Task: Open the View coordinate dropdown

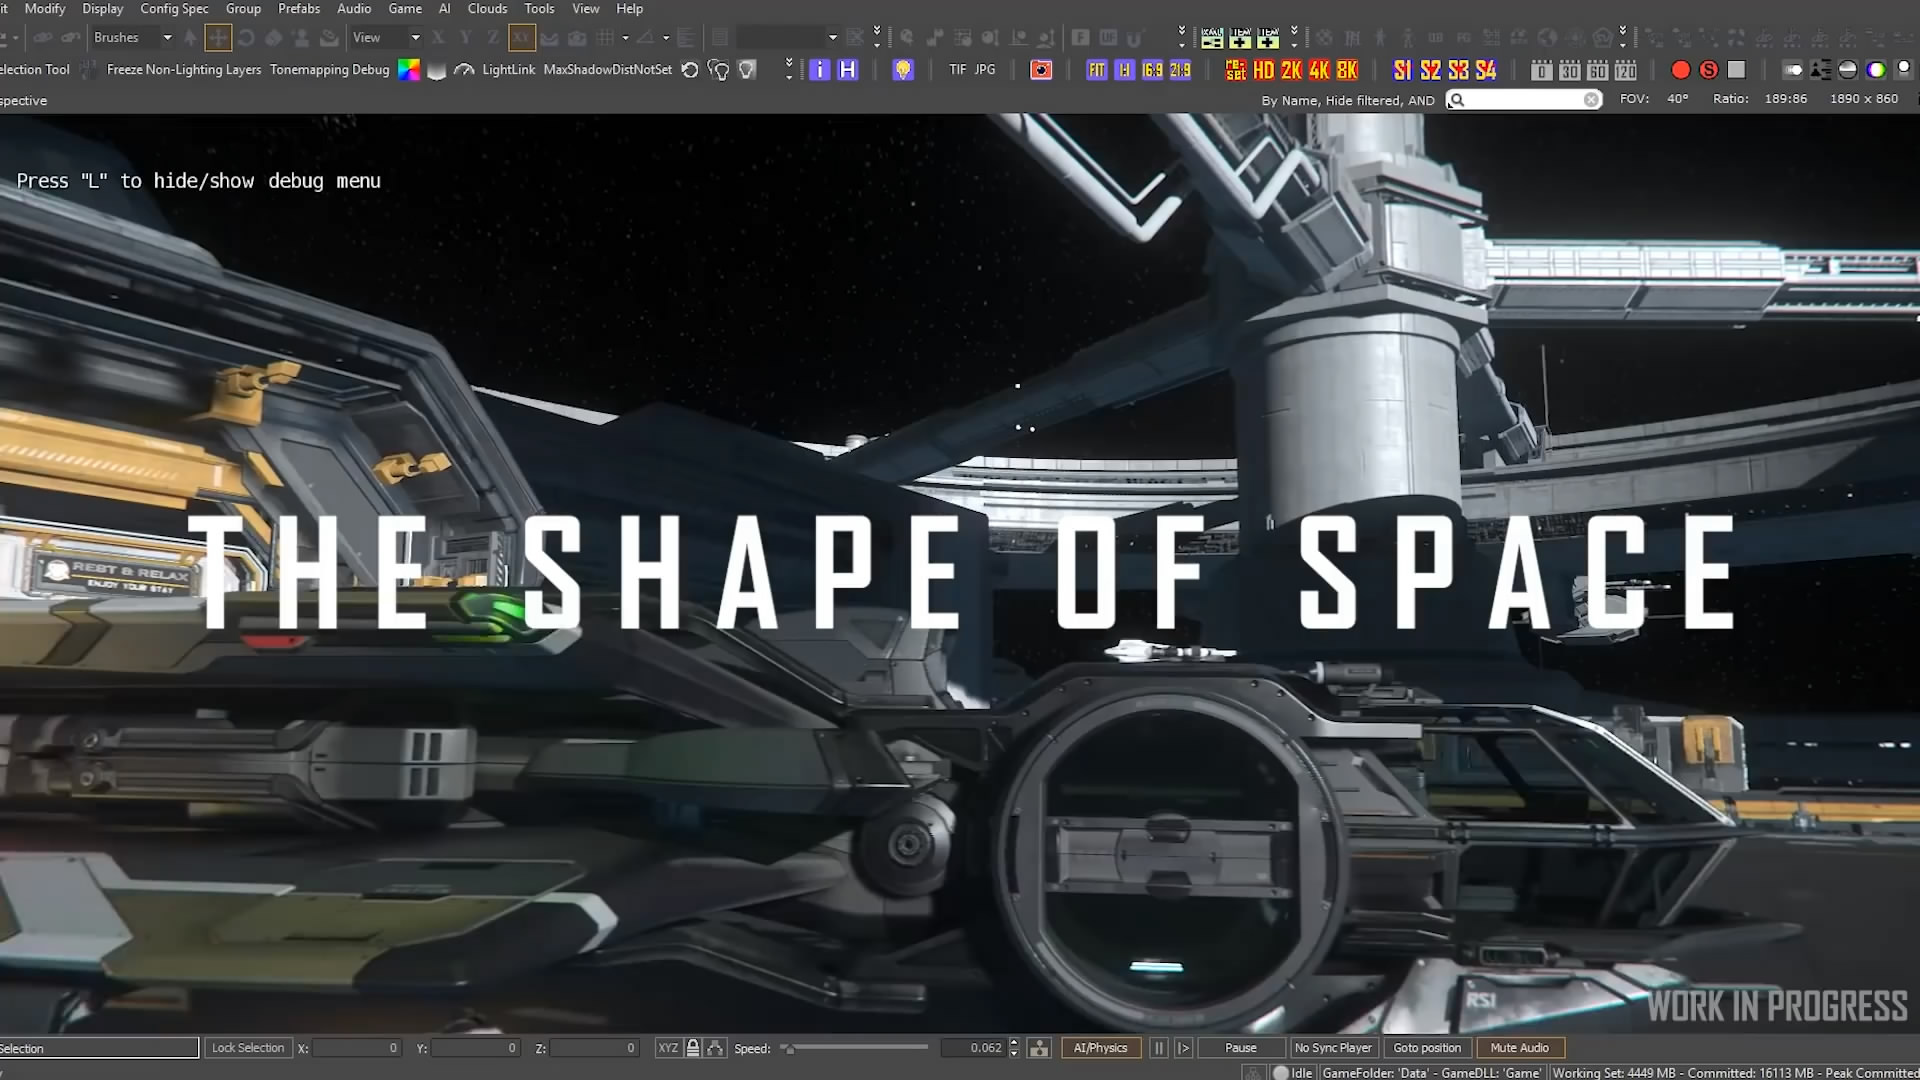Action: pos(386,38)
